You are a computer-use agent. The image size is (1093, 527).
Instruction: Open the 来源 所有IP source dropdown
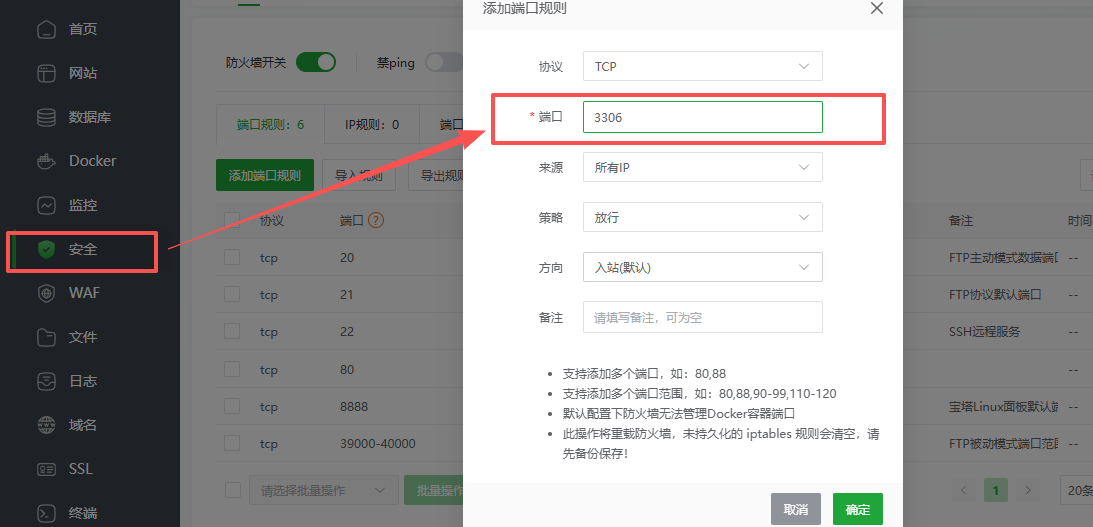[702, 167]
